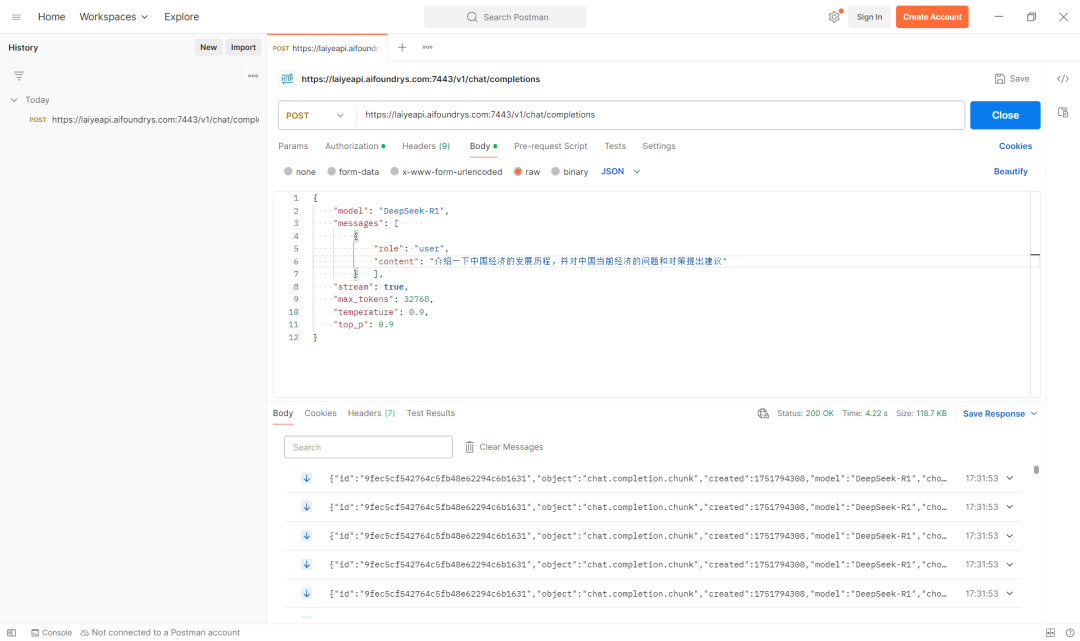Click the Clear Messages trash icon
1080x641 pixels.
[x=469, y=447]
